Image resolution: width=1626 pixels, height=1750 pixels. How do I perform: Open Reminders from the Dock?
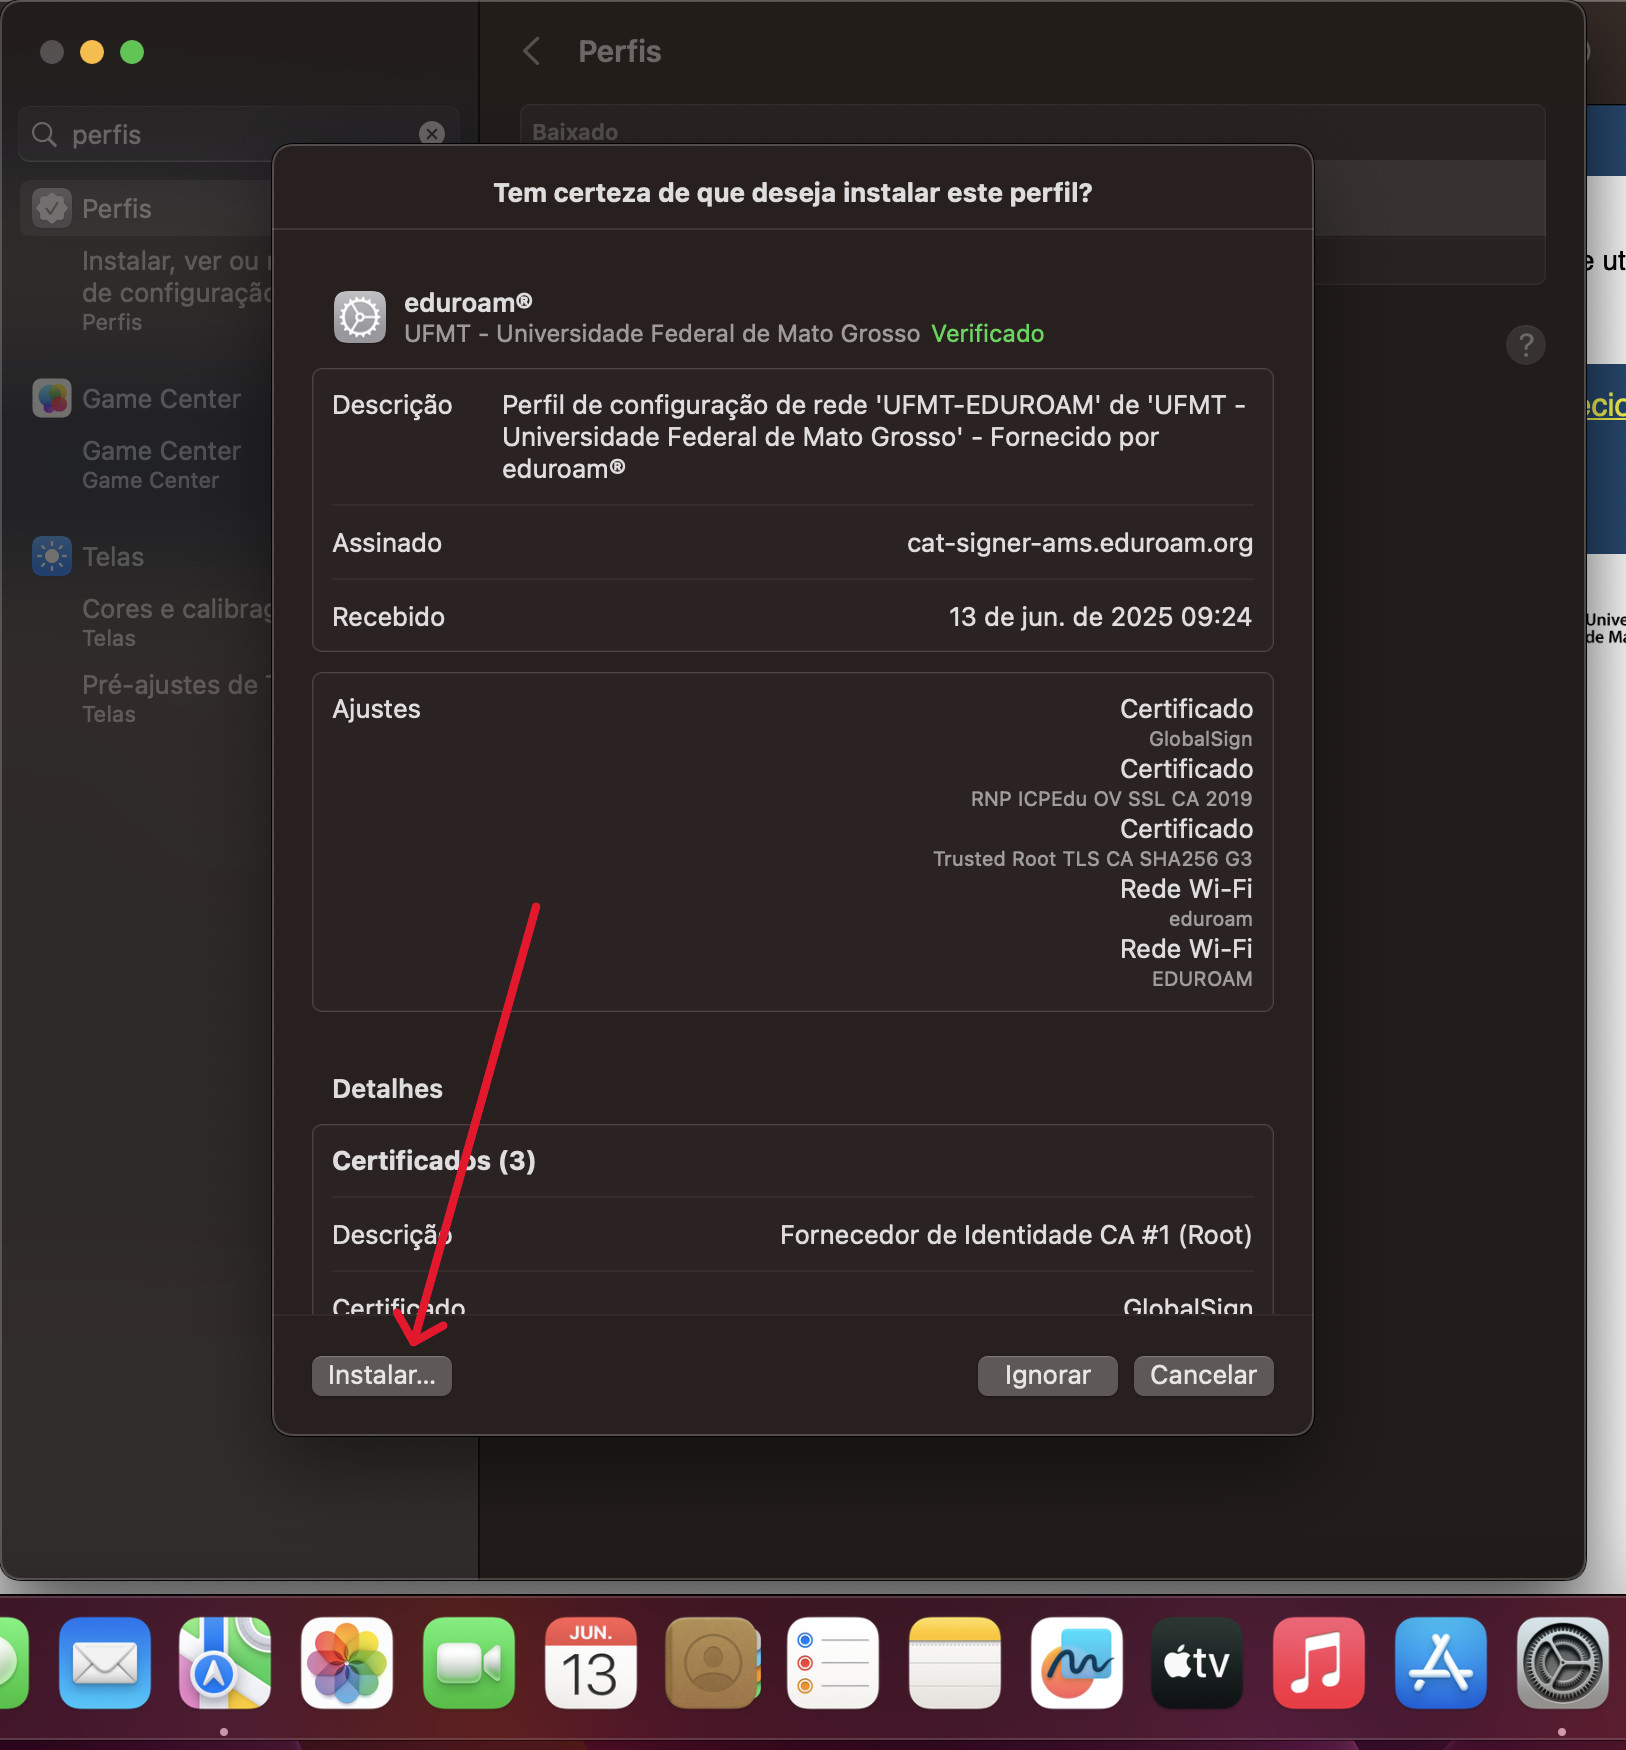tap(833, 1663)
